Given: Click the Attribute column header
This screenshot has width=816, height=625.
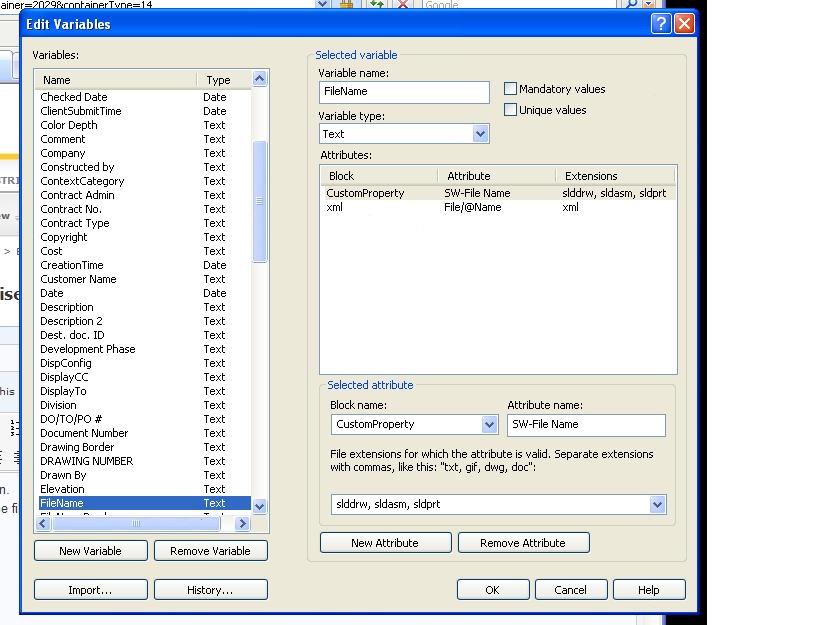Looking at the screenshot, I should pos(496,176).
